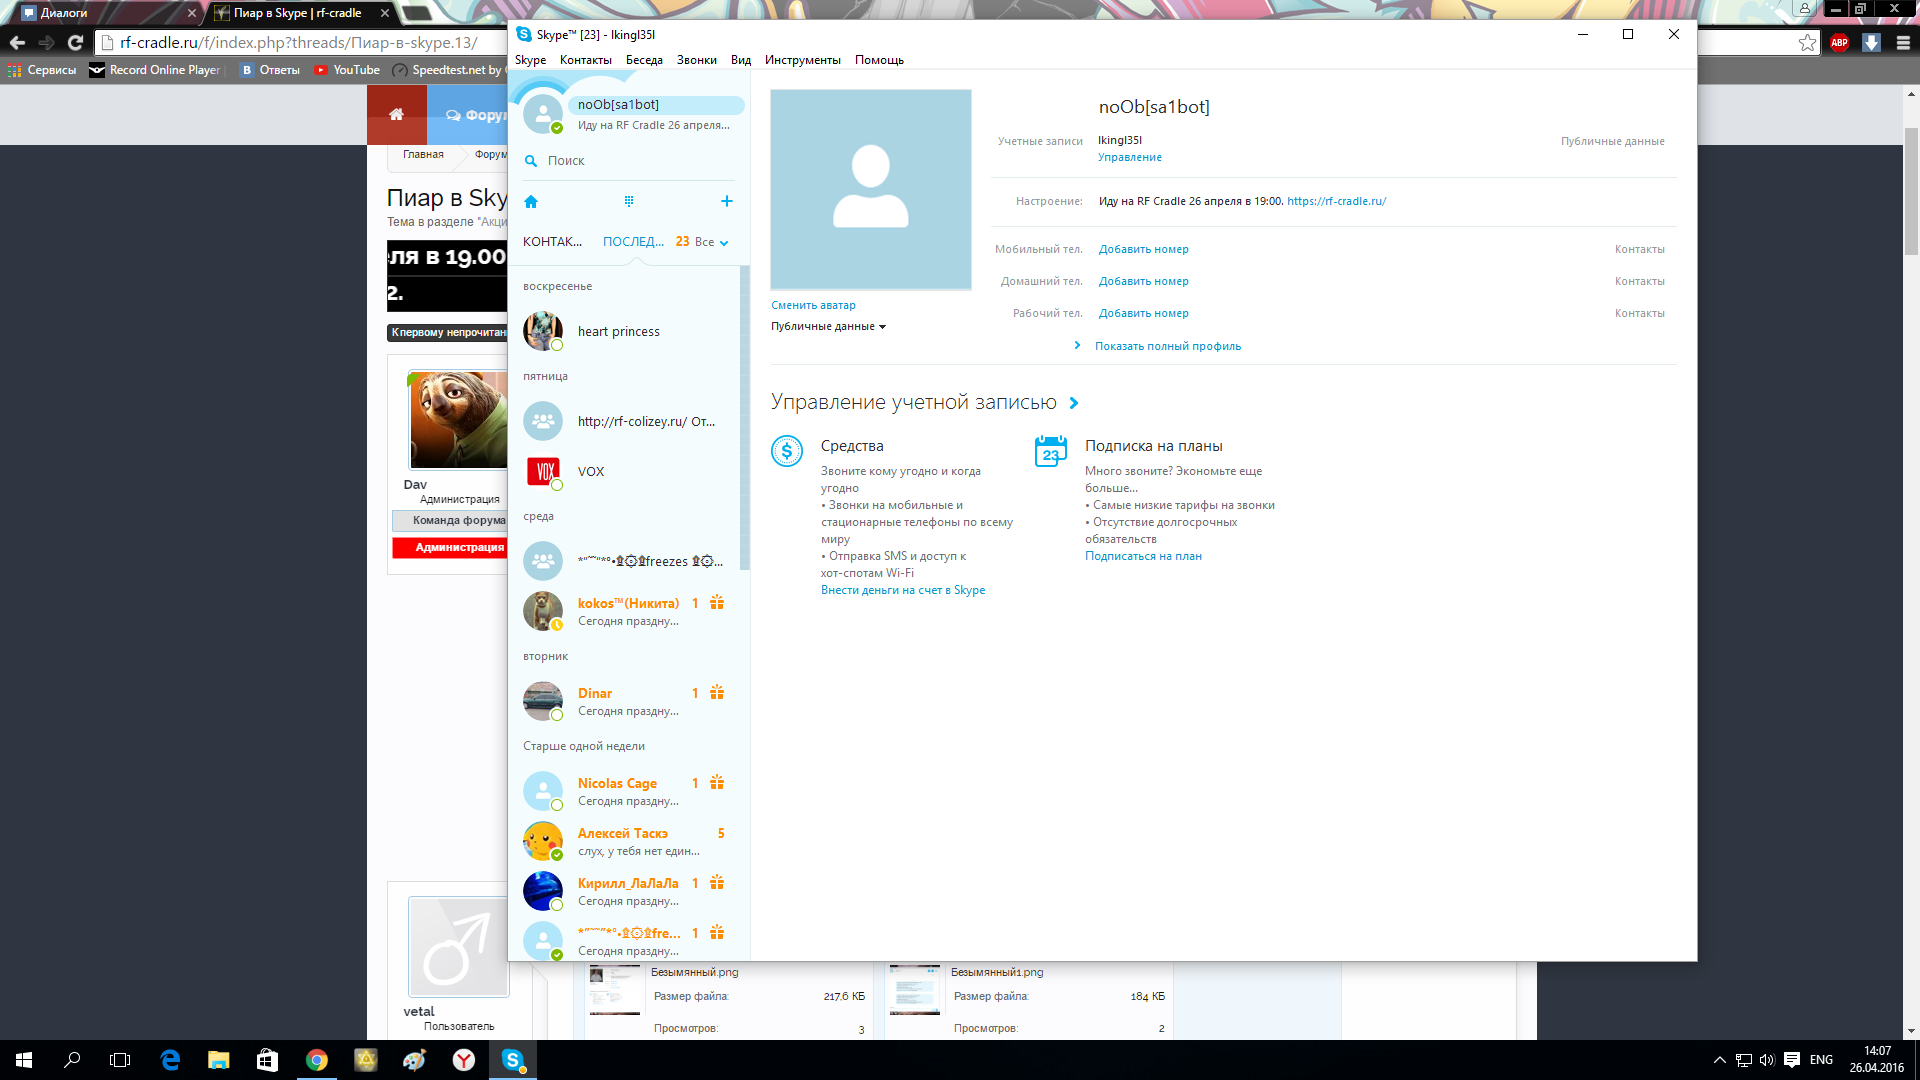The height and width of the screenshot is (1080, 1920).
Task: Click the gift icon next to Dinar
Action: 717,693
